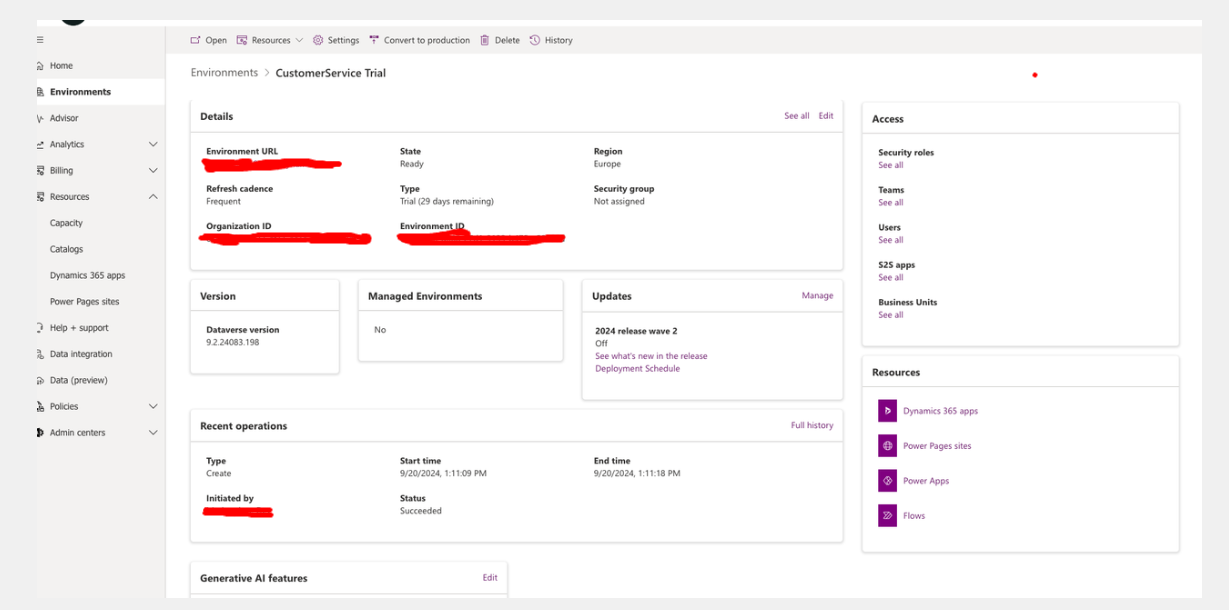1229x610 pixels.
Task: Click the Dynamics 365 apps resource icon
Action: pos(887,411)
